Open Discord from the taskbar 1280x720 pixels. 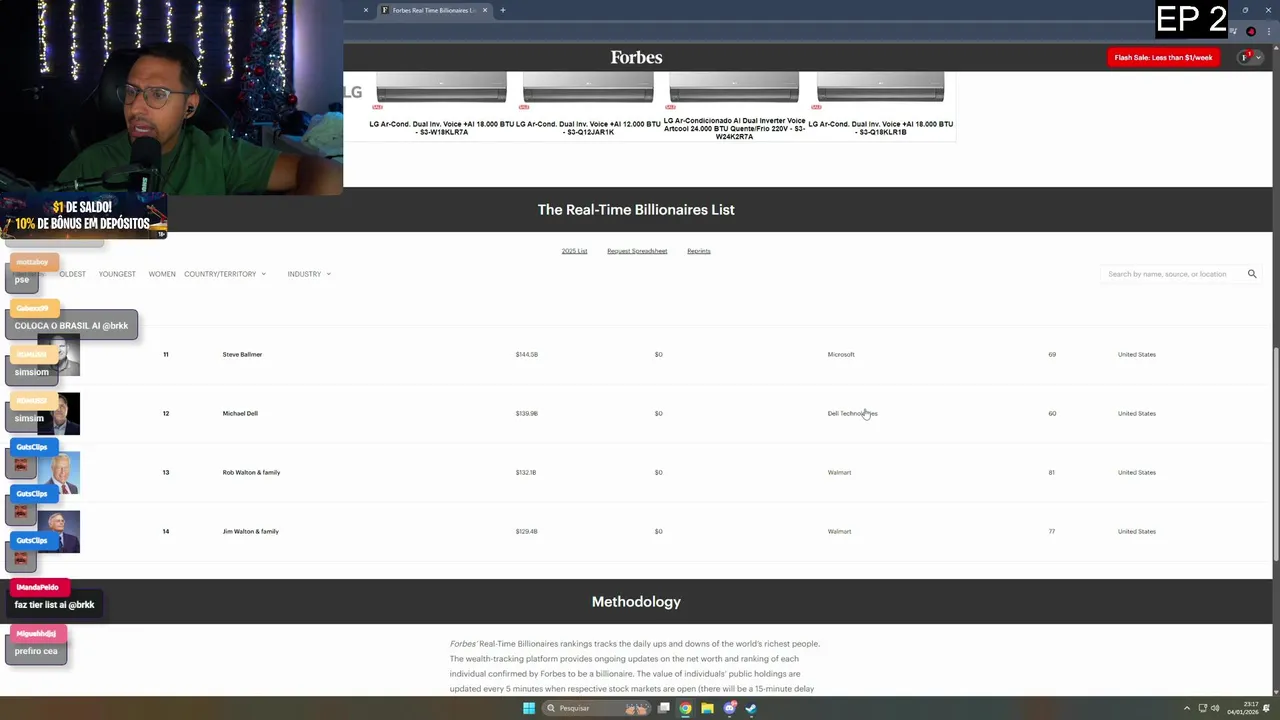[729, 708]
